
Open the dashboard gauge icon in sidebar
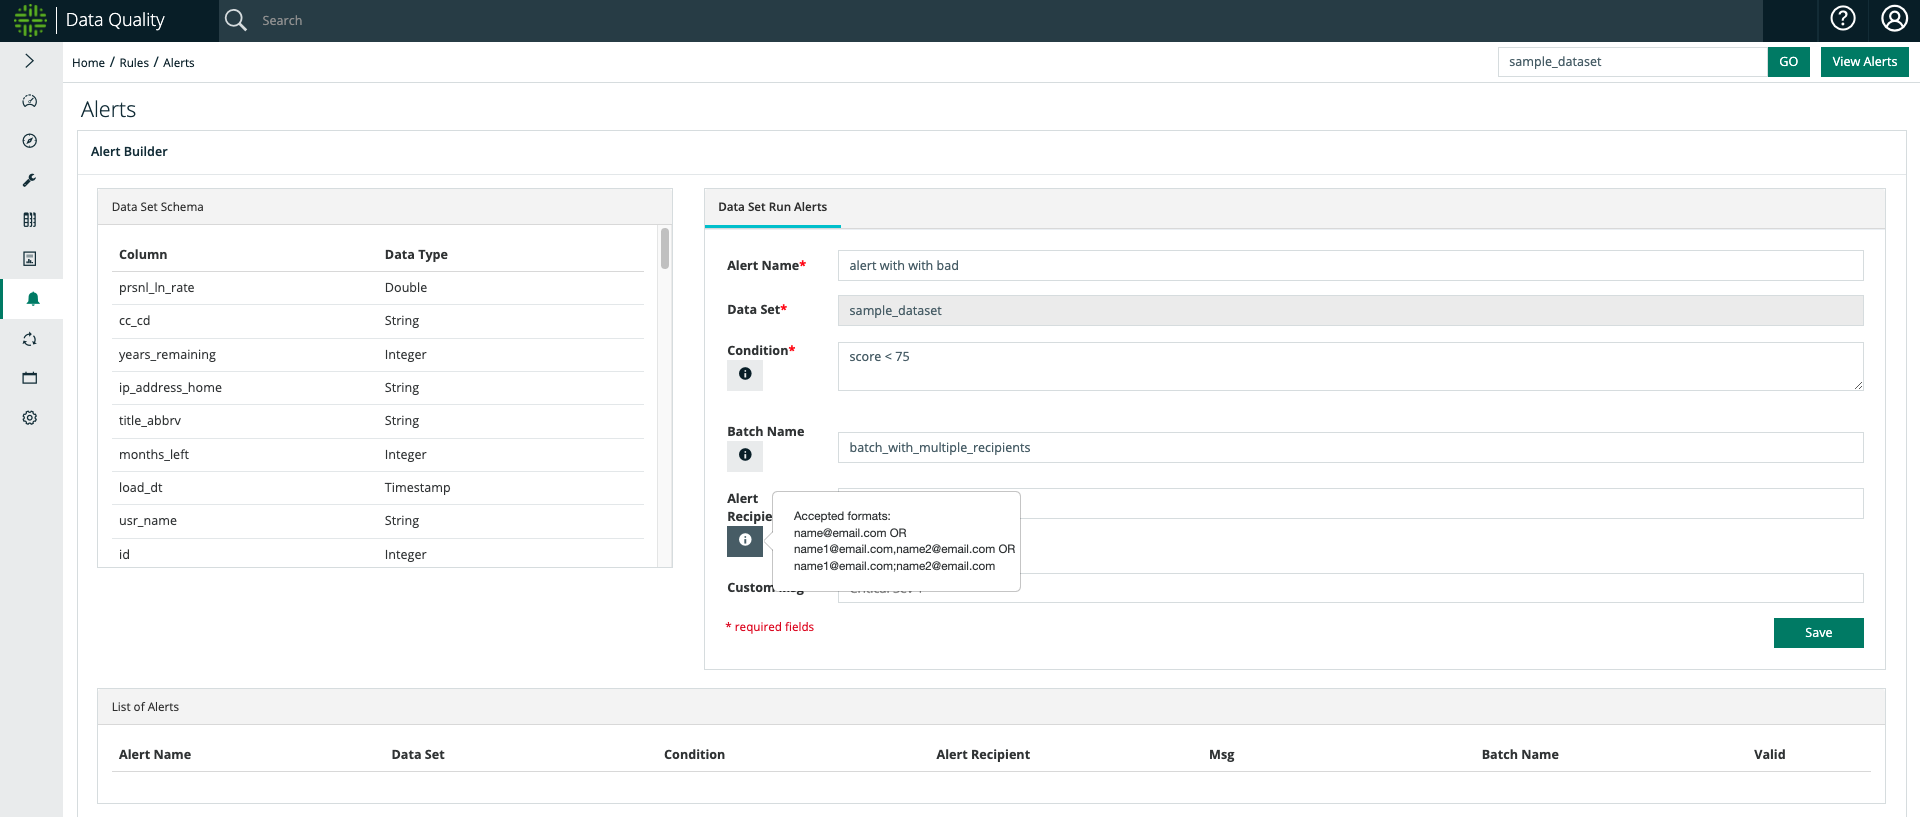(x=30, y=101)
